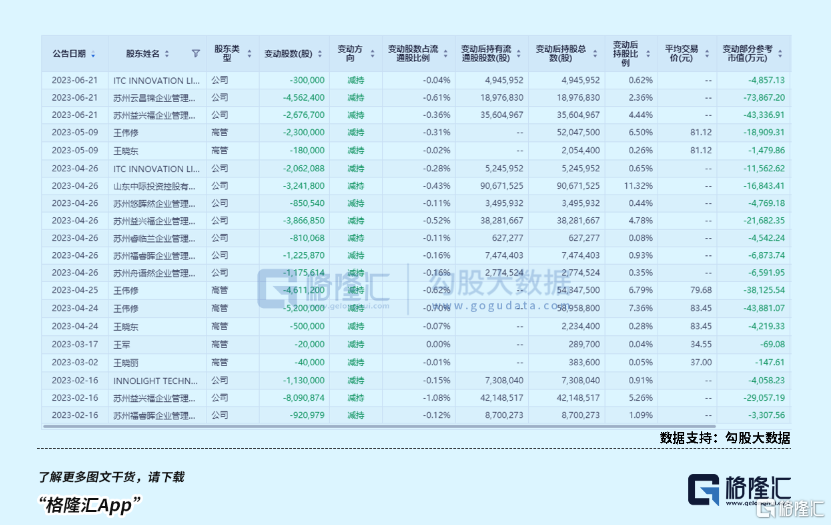Click 变动后持股比例 sort arrows
831x525 pixels.
tap(648, 54)
